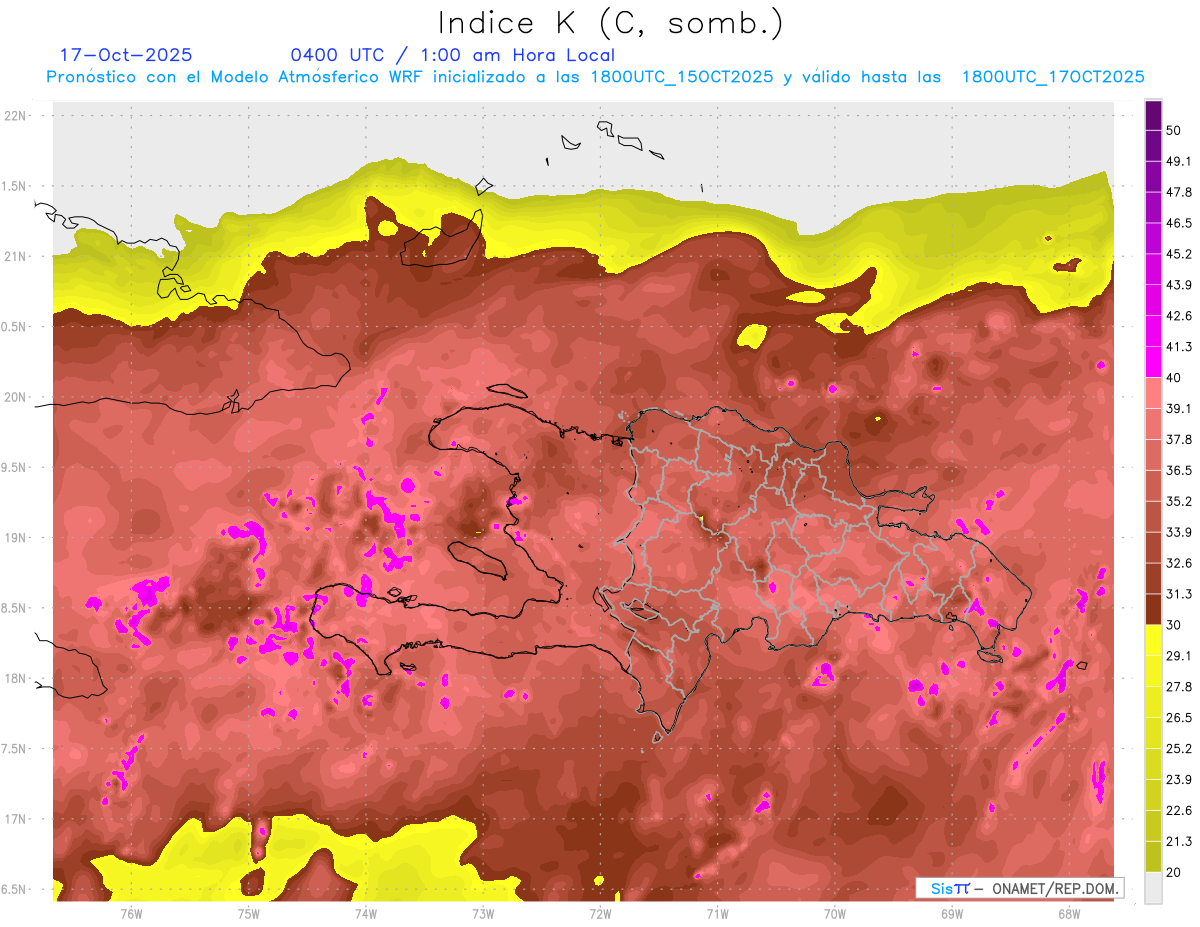Click the "Indice K (C, somb.)" chart title

[610, 22]
